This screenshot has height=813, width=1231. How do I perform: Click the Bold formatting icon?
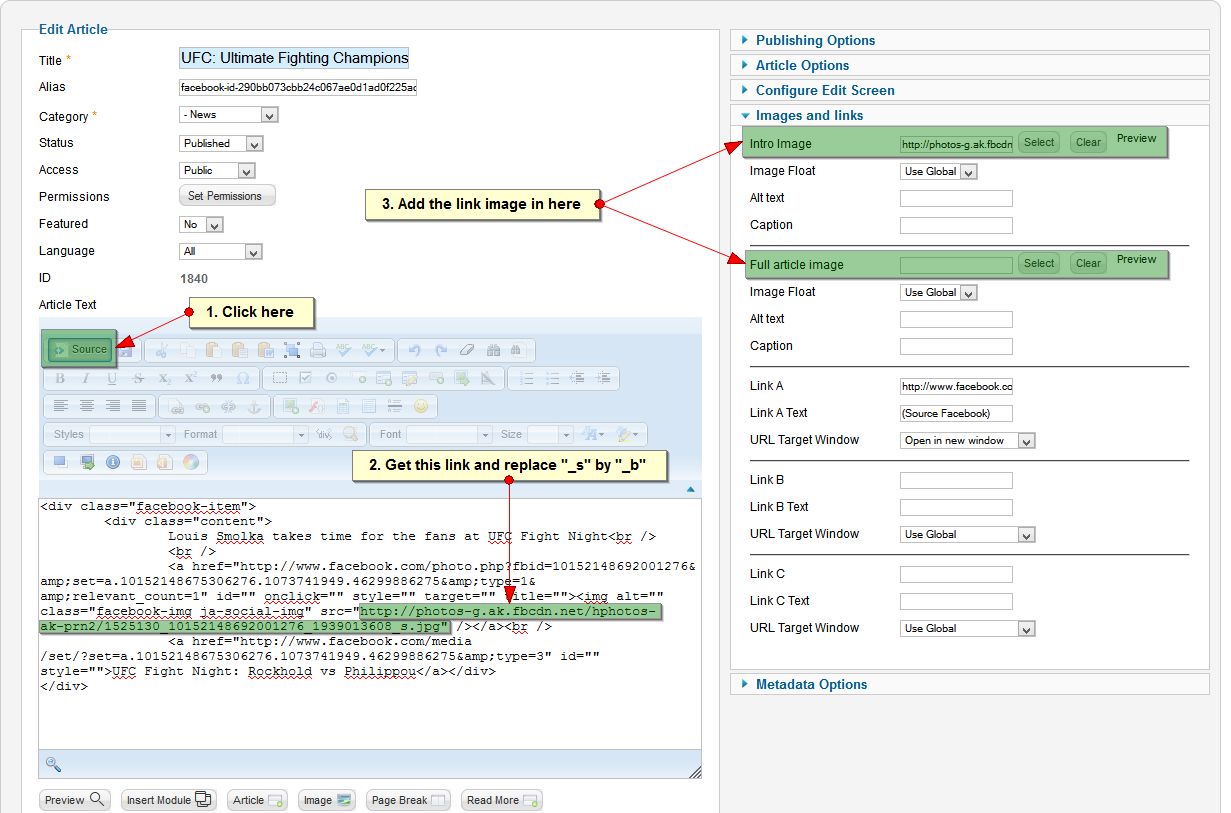pyautogui.click(x=60, y=379)
